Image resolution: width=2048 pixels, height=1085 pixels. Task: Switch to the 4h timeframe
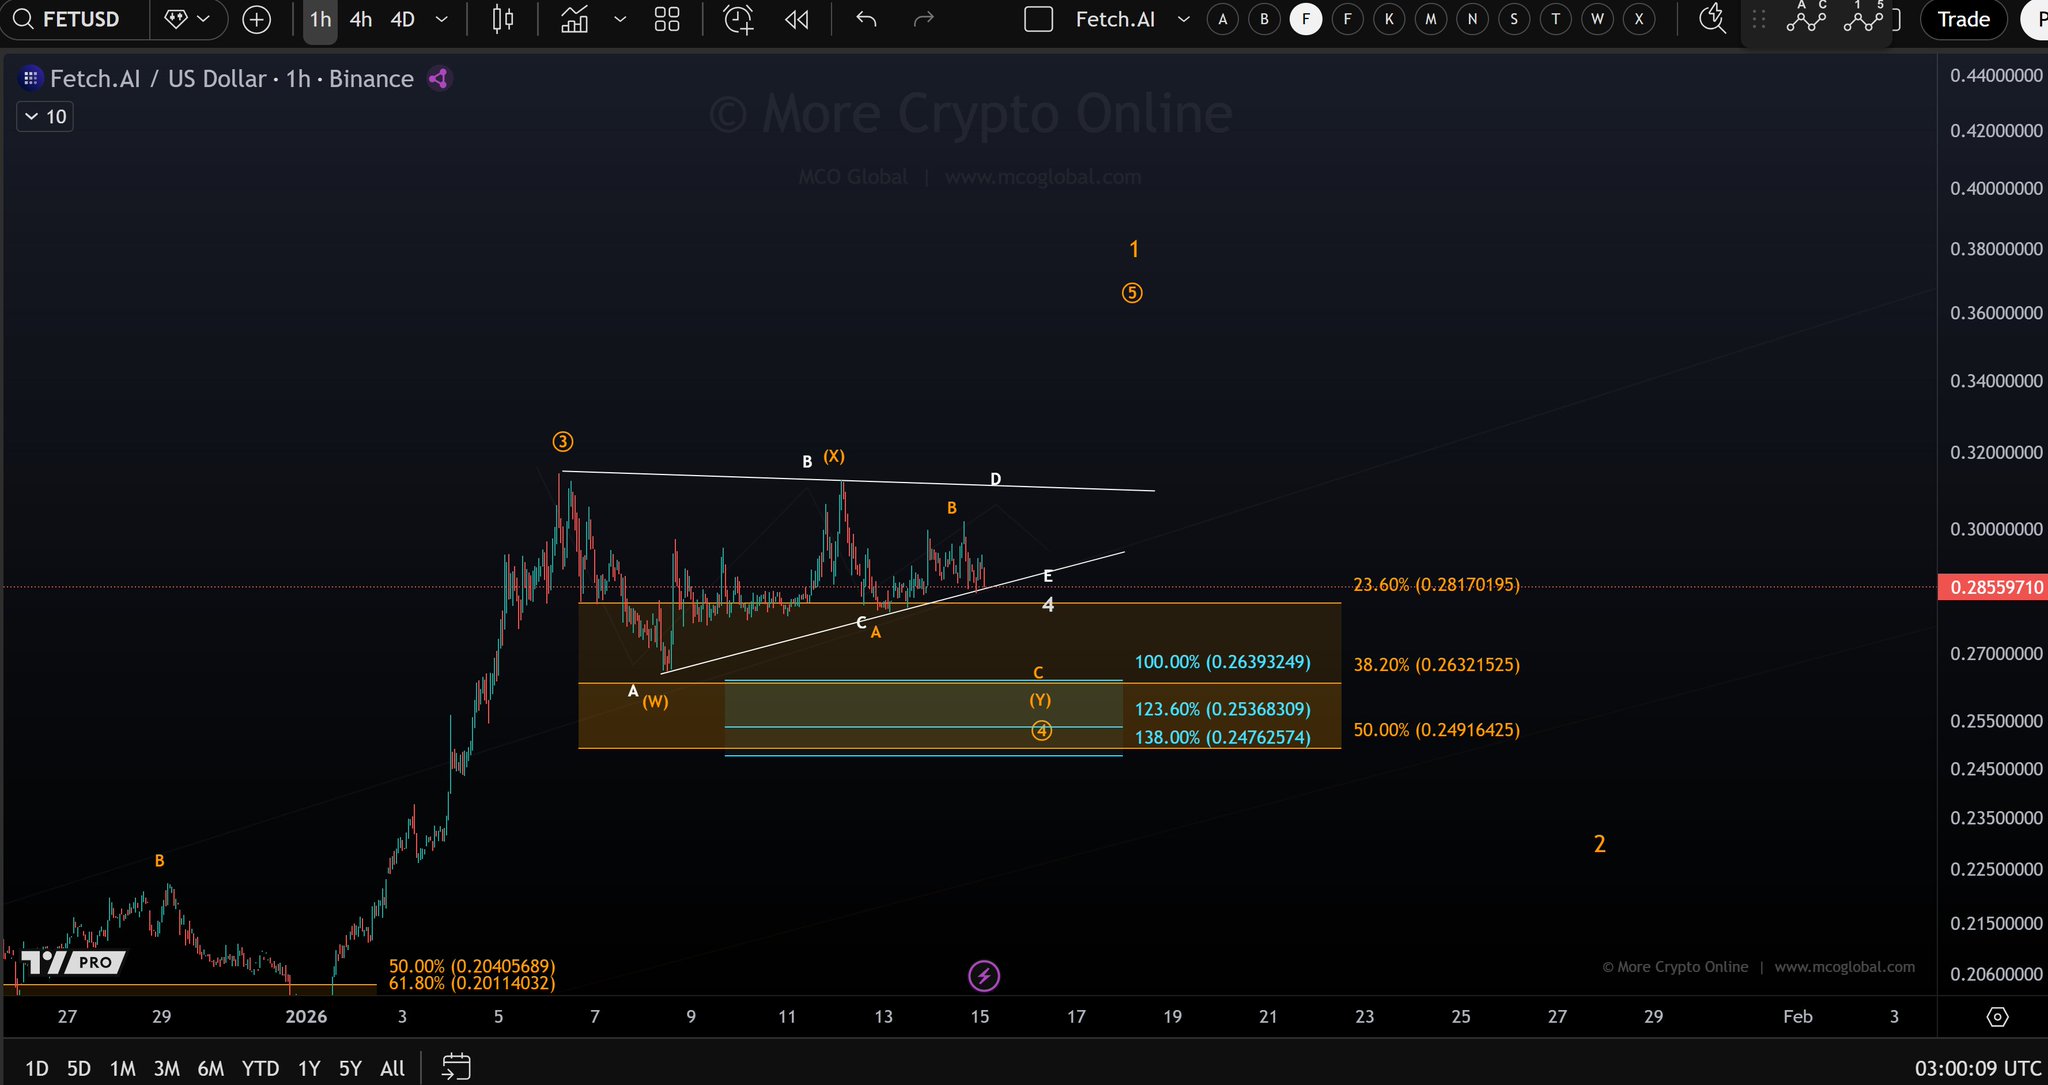[361, 19]
